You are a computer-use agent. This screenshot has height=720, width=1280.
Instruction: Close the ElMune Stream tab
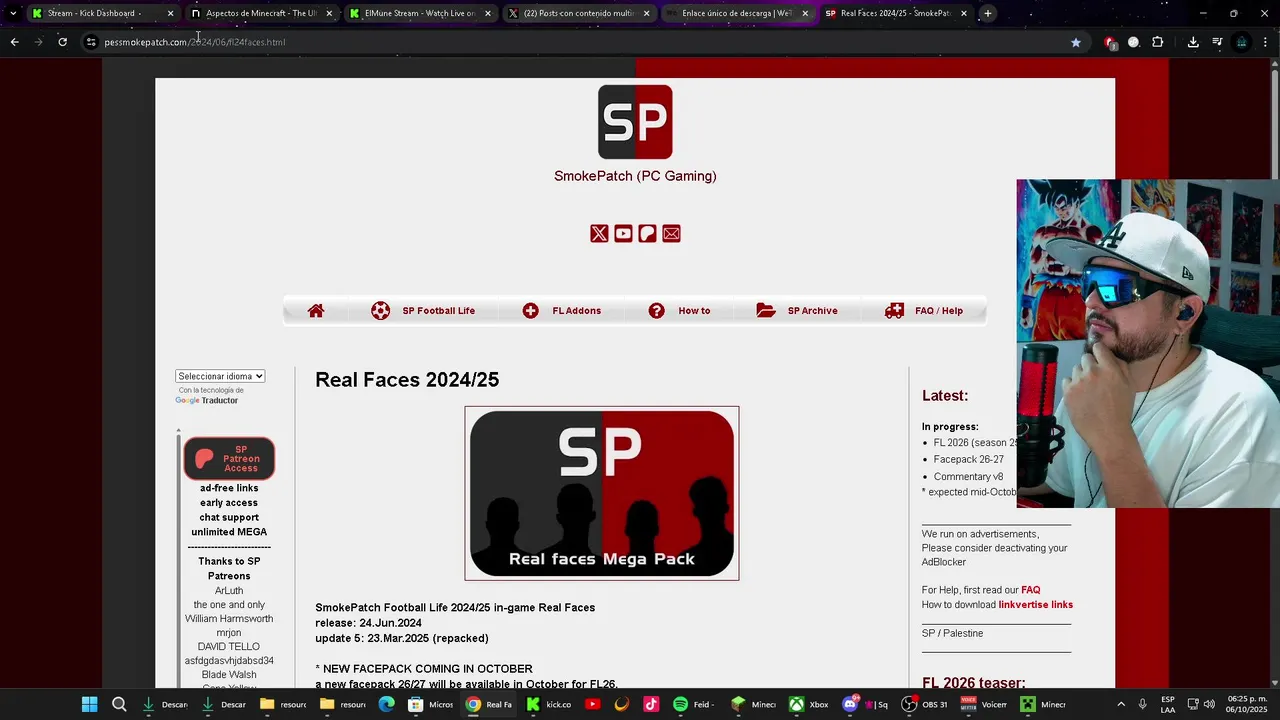click(x=488, y=13)
